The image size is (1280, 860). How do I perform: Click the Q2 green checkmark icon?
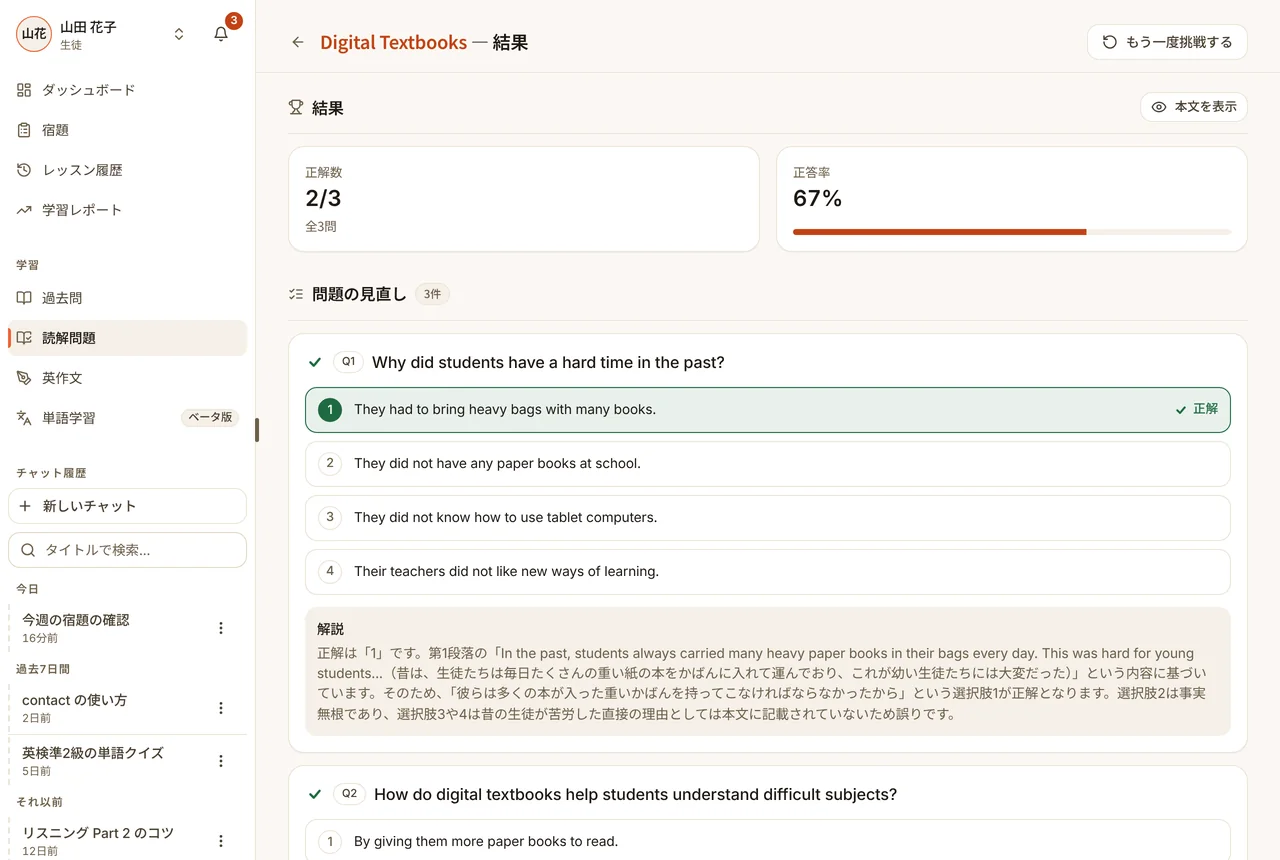point(315,794)
